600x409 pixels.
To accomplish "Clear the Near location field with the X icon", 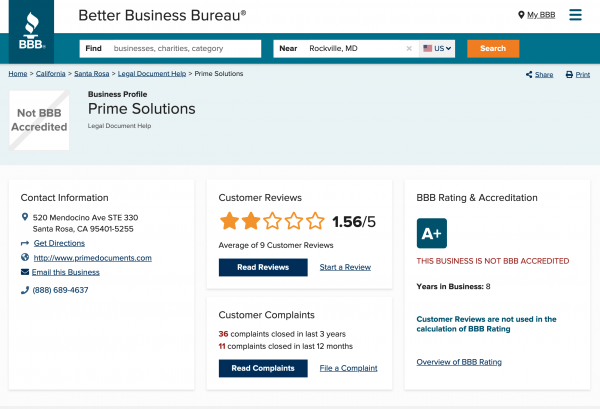I will coord(409,49).
